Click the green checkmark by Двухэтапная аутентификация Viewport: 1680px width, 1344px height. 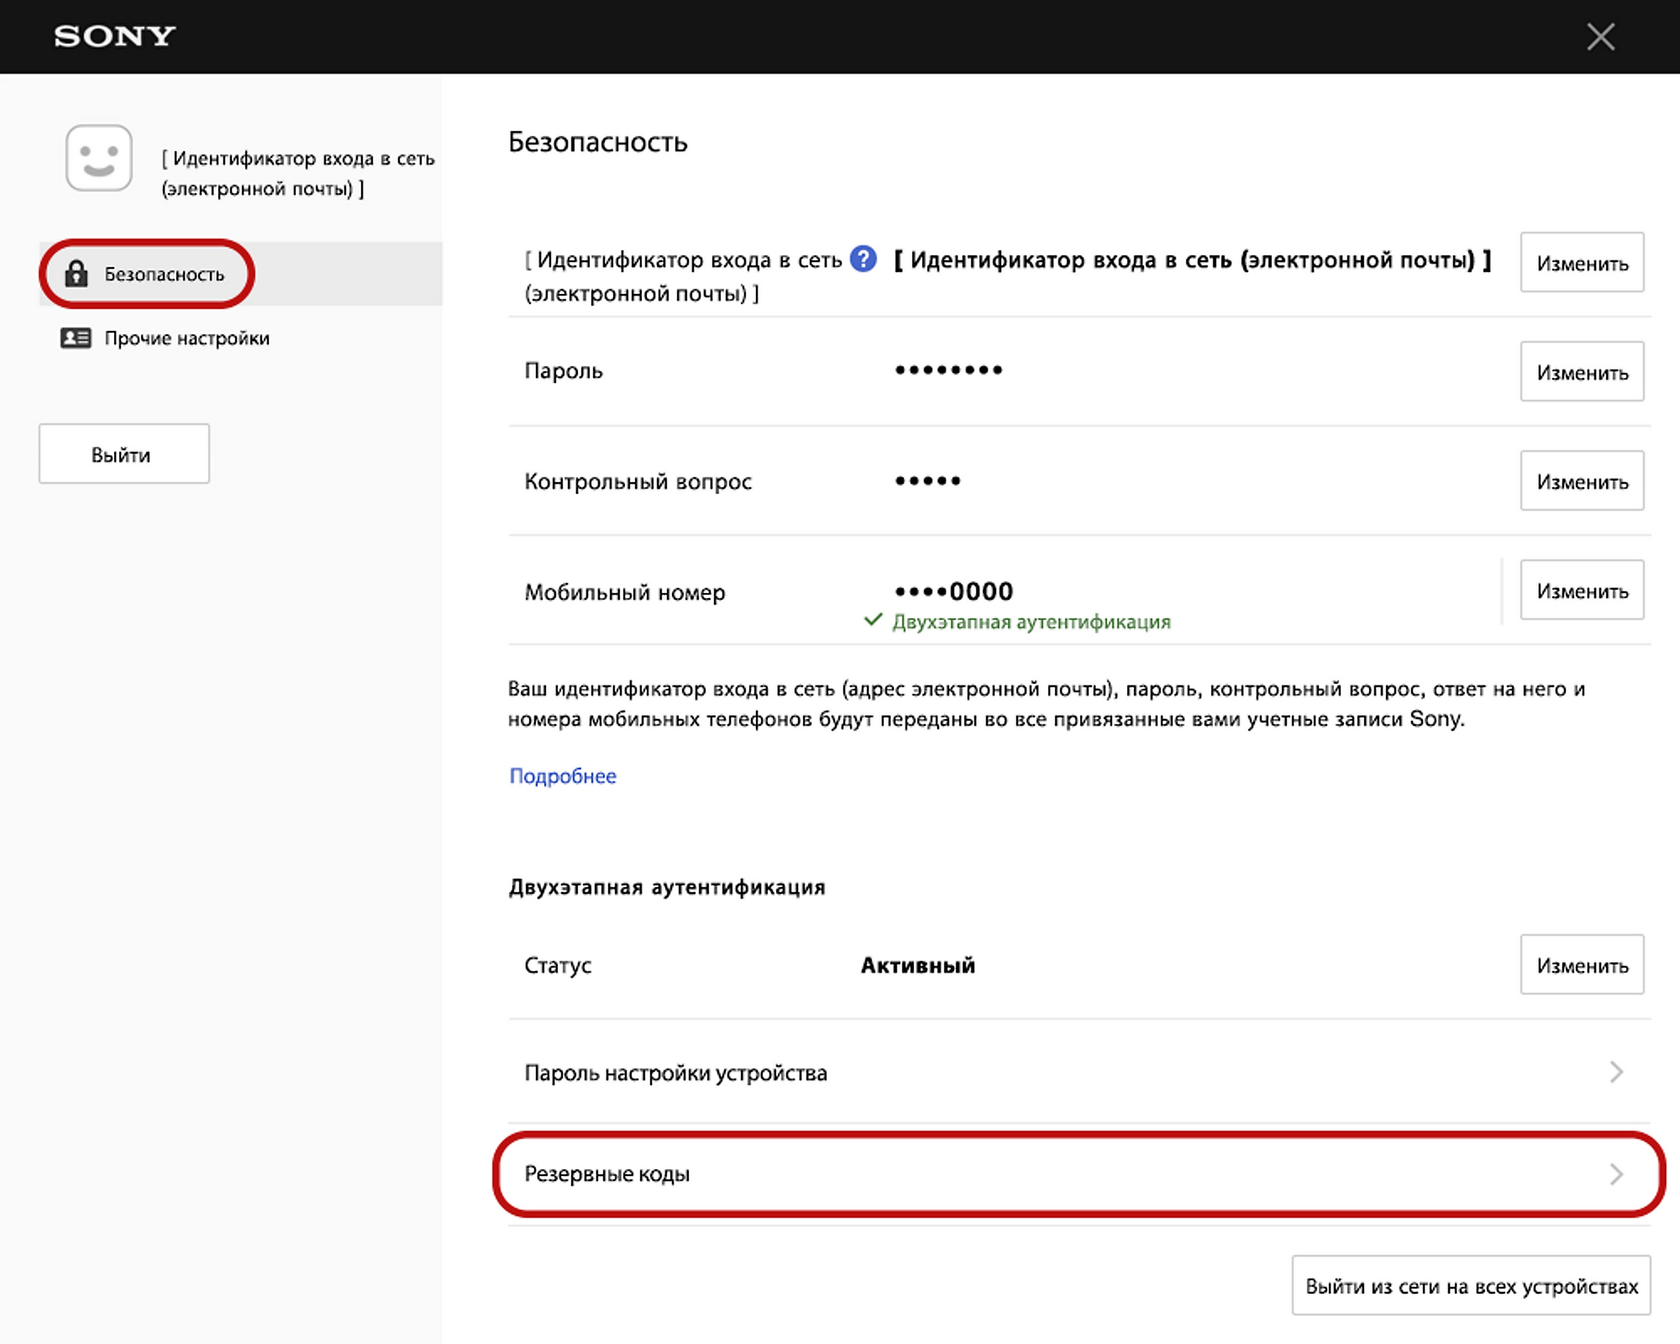(x=873, y=620)
